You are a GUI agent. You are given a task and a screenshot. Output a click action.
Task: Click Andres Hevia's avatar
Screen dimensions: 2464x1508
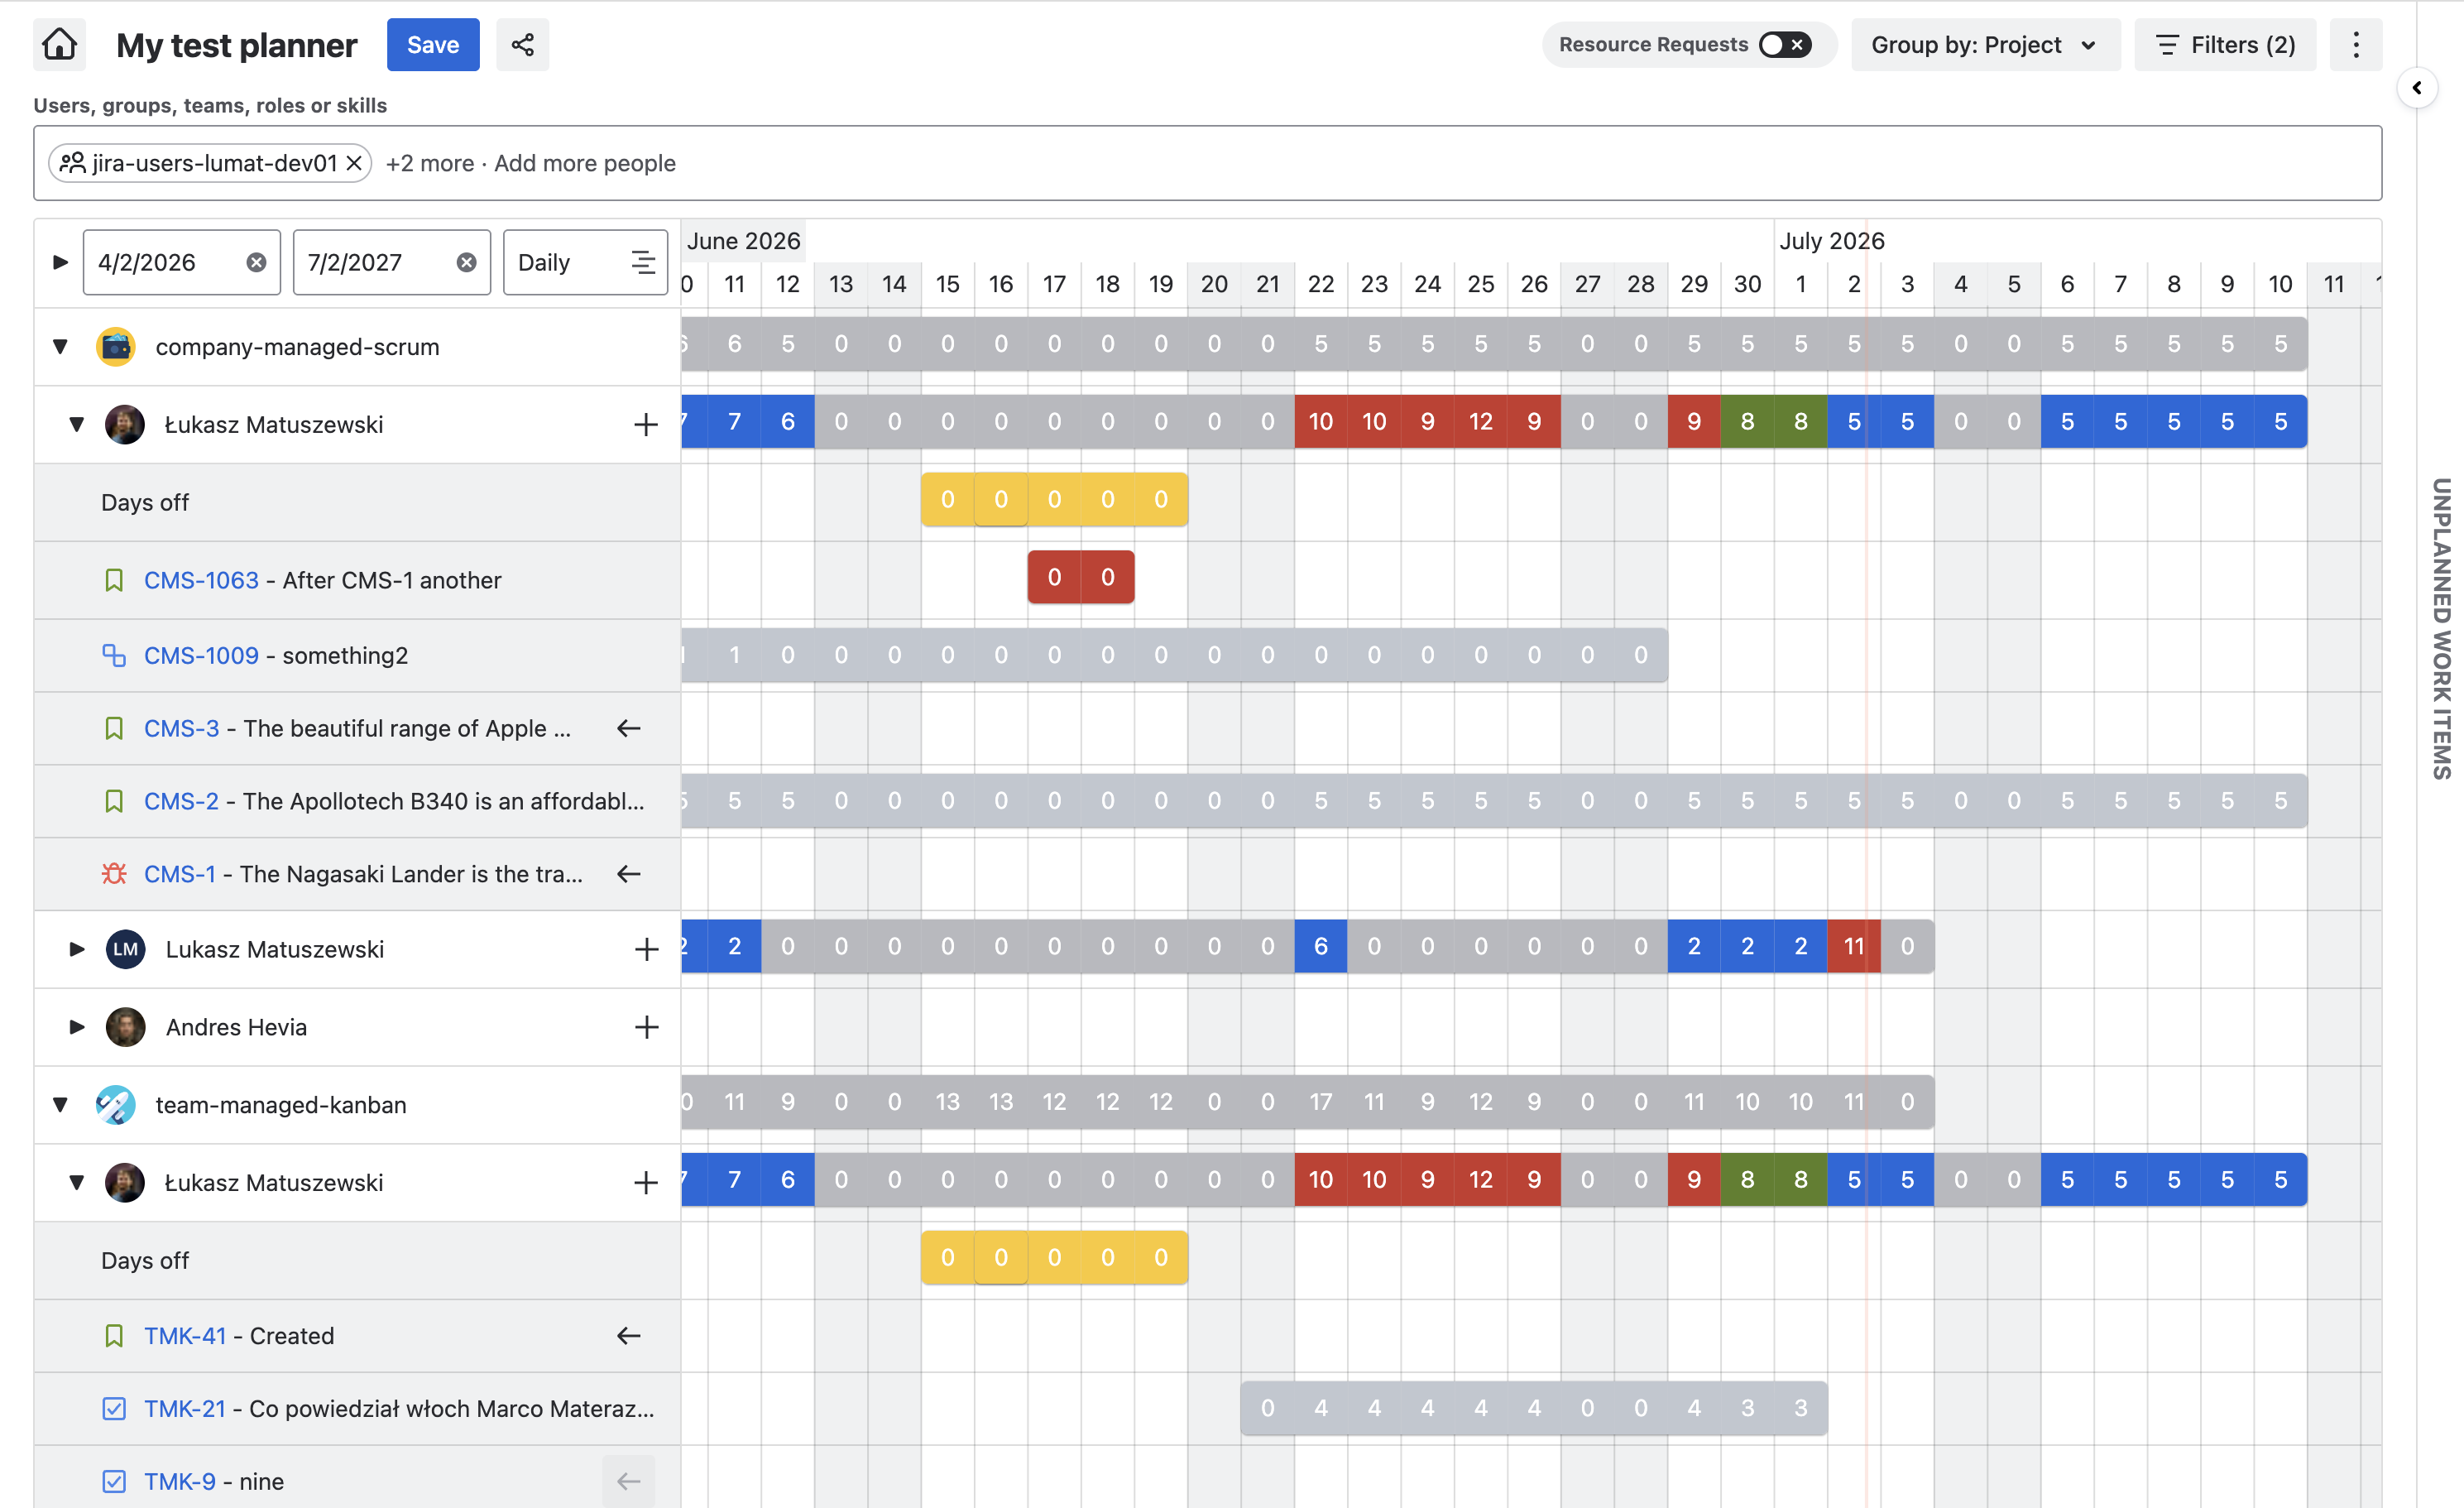click(x=126, y=1027)
